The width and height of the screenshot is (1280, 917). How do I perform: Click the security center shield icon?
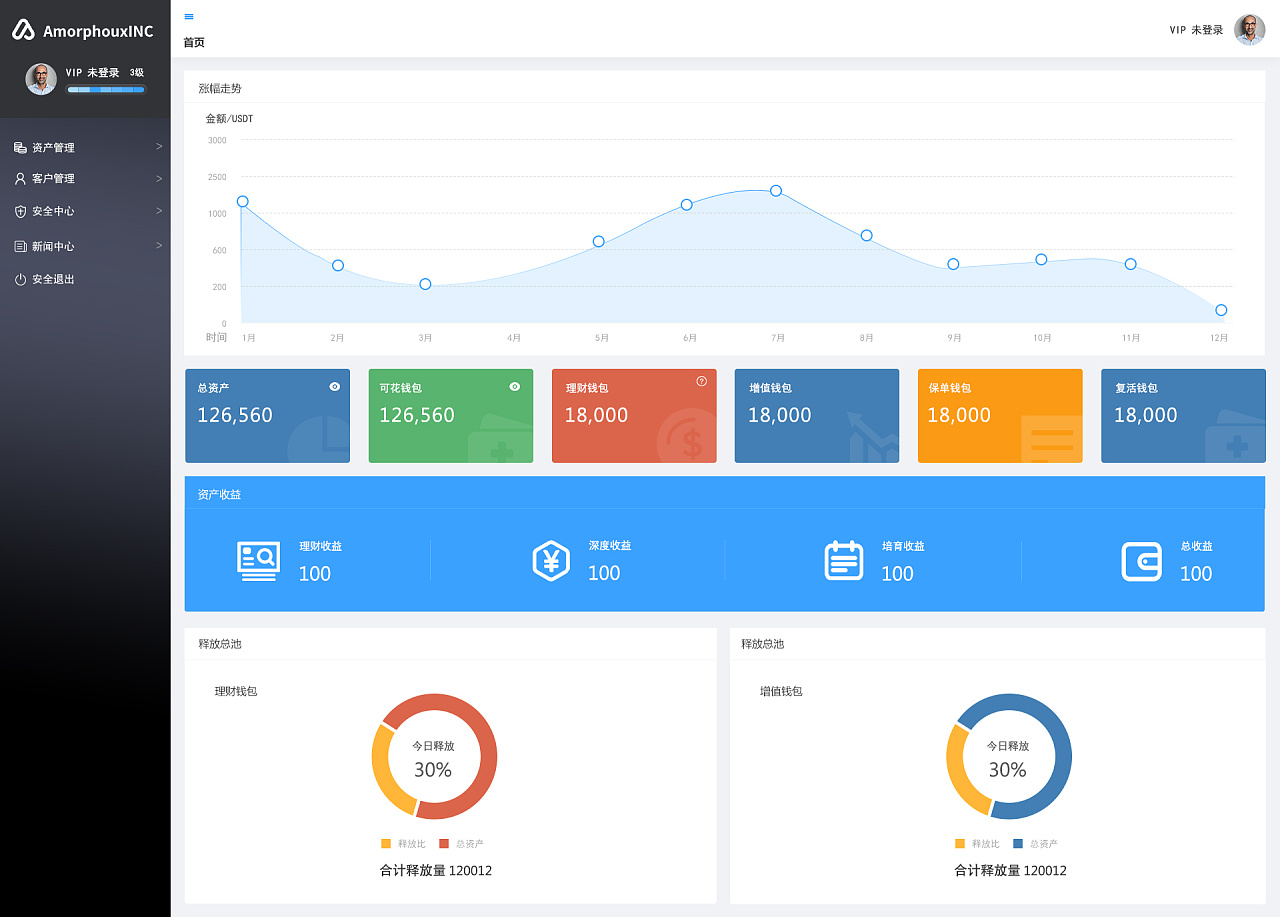[x=20, y=211]
